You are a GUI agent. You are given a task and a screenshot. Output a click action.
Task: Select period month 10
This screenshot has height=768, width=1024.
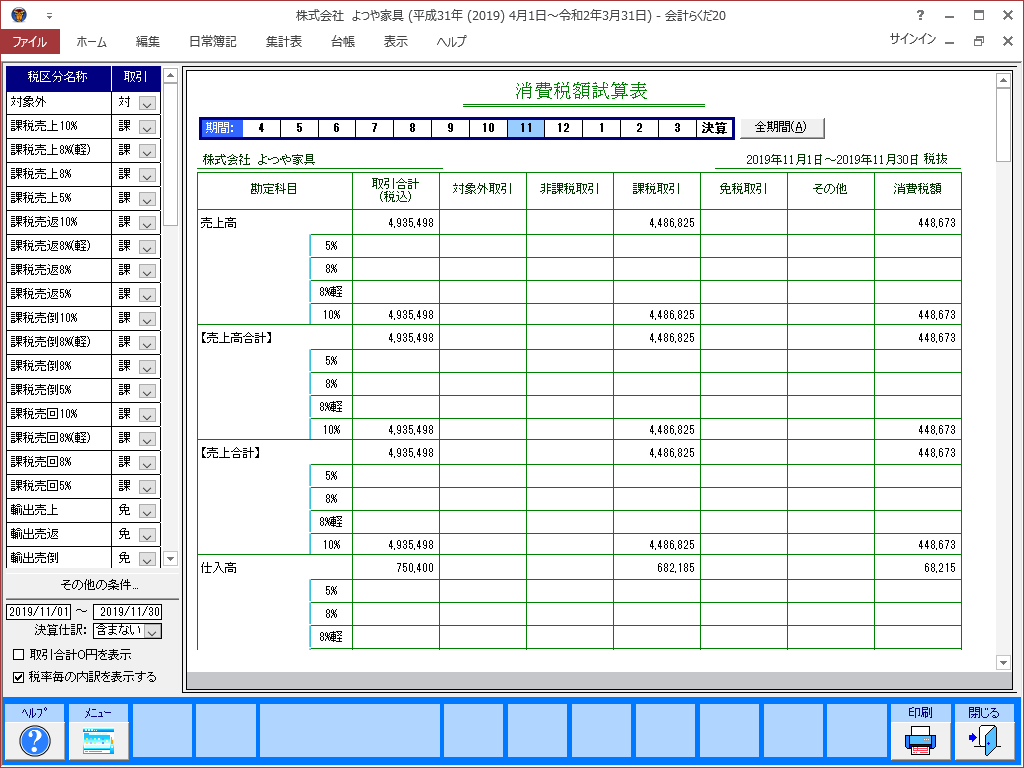coord(488,128)
